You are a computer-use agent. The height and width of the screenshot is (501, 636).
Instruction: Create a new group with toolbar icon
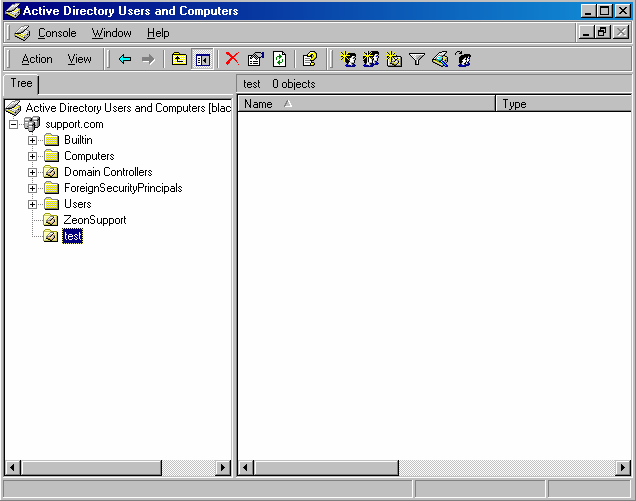(x=371, y=59)
